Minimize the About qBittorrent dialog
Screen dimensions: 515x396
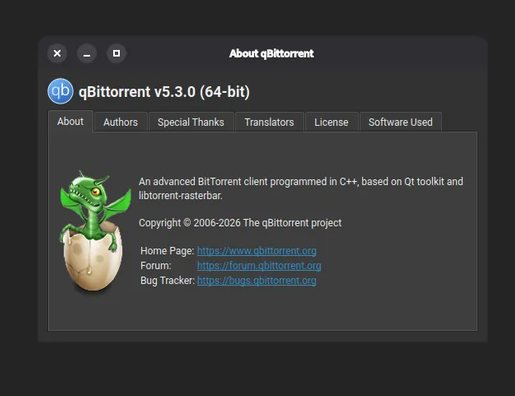tap(87, 53)
